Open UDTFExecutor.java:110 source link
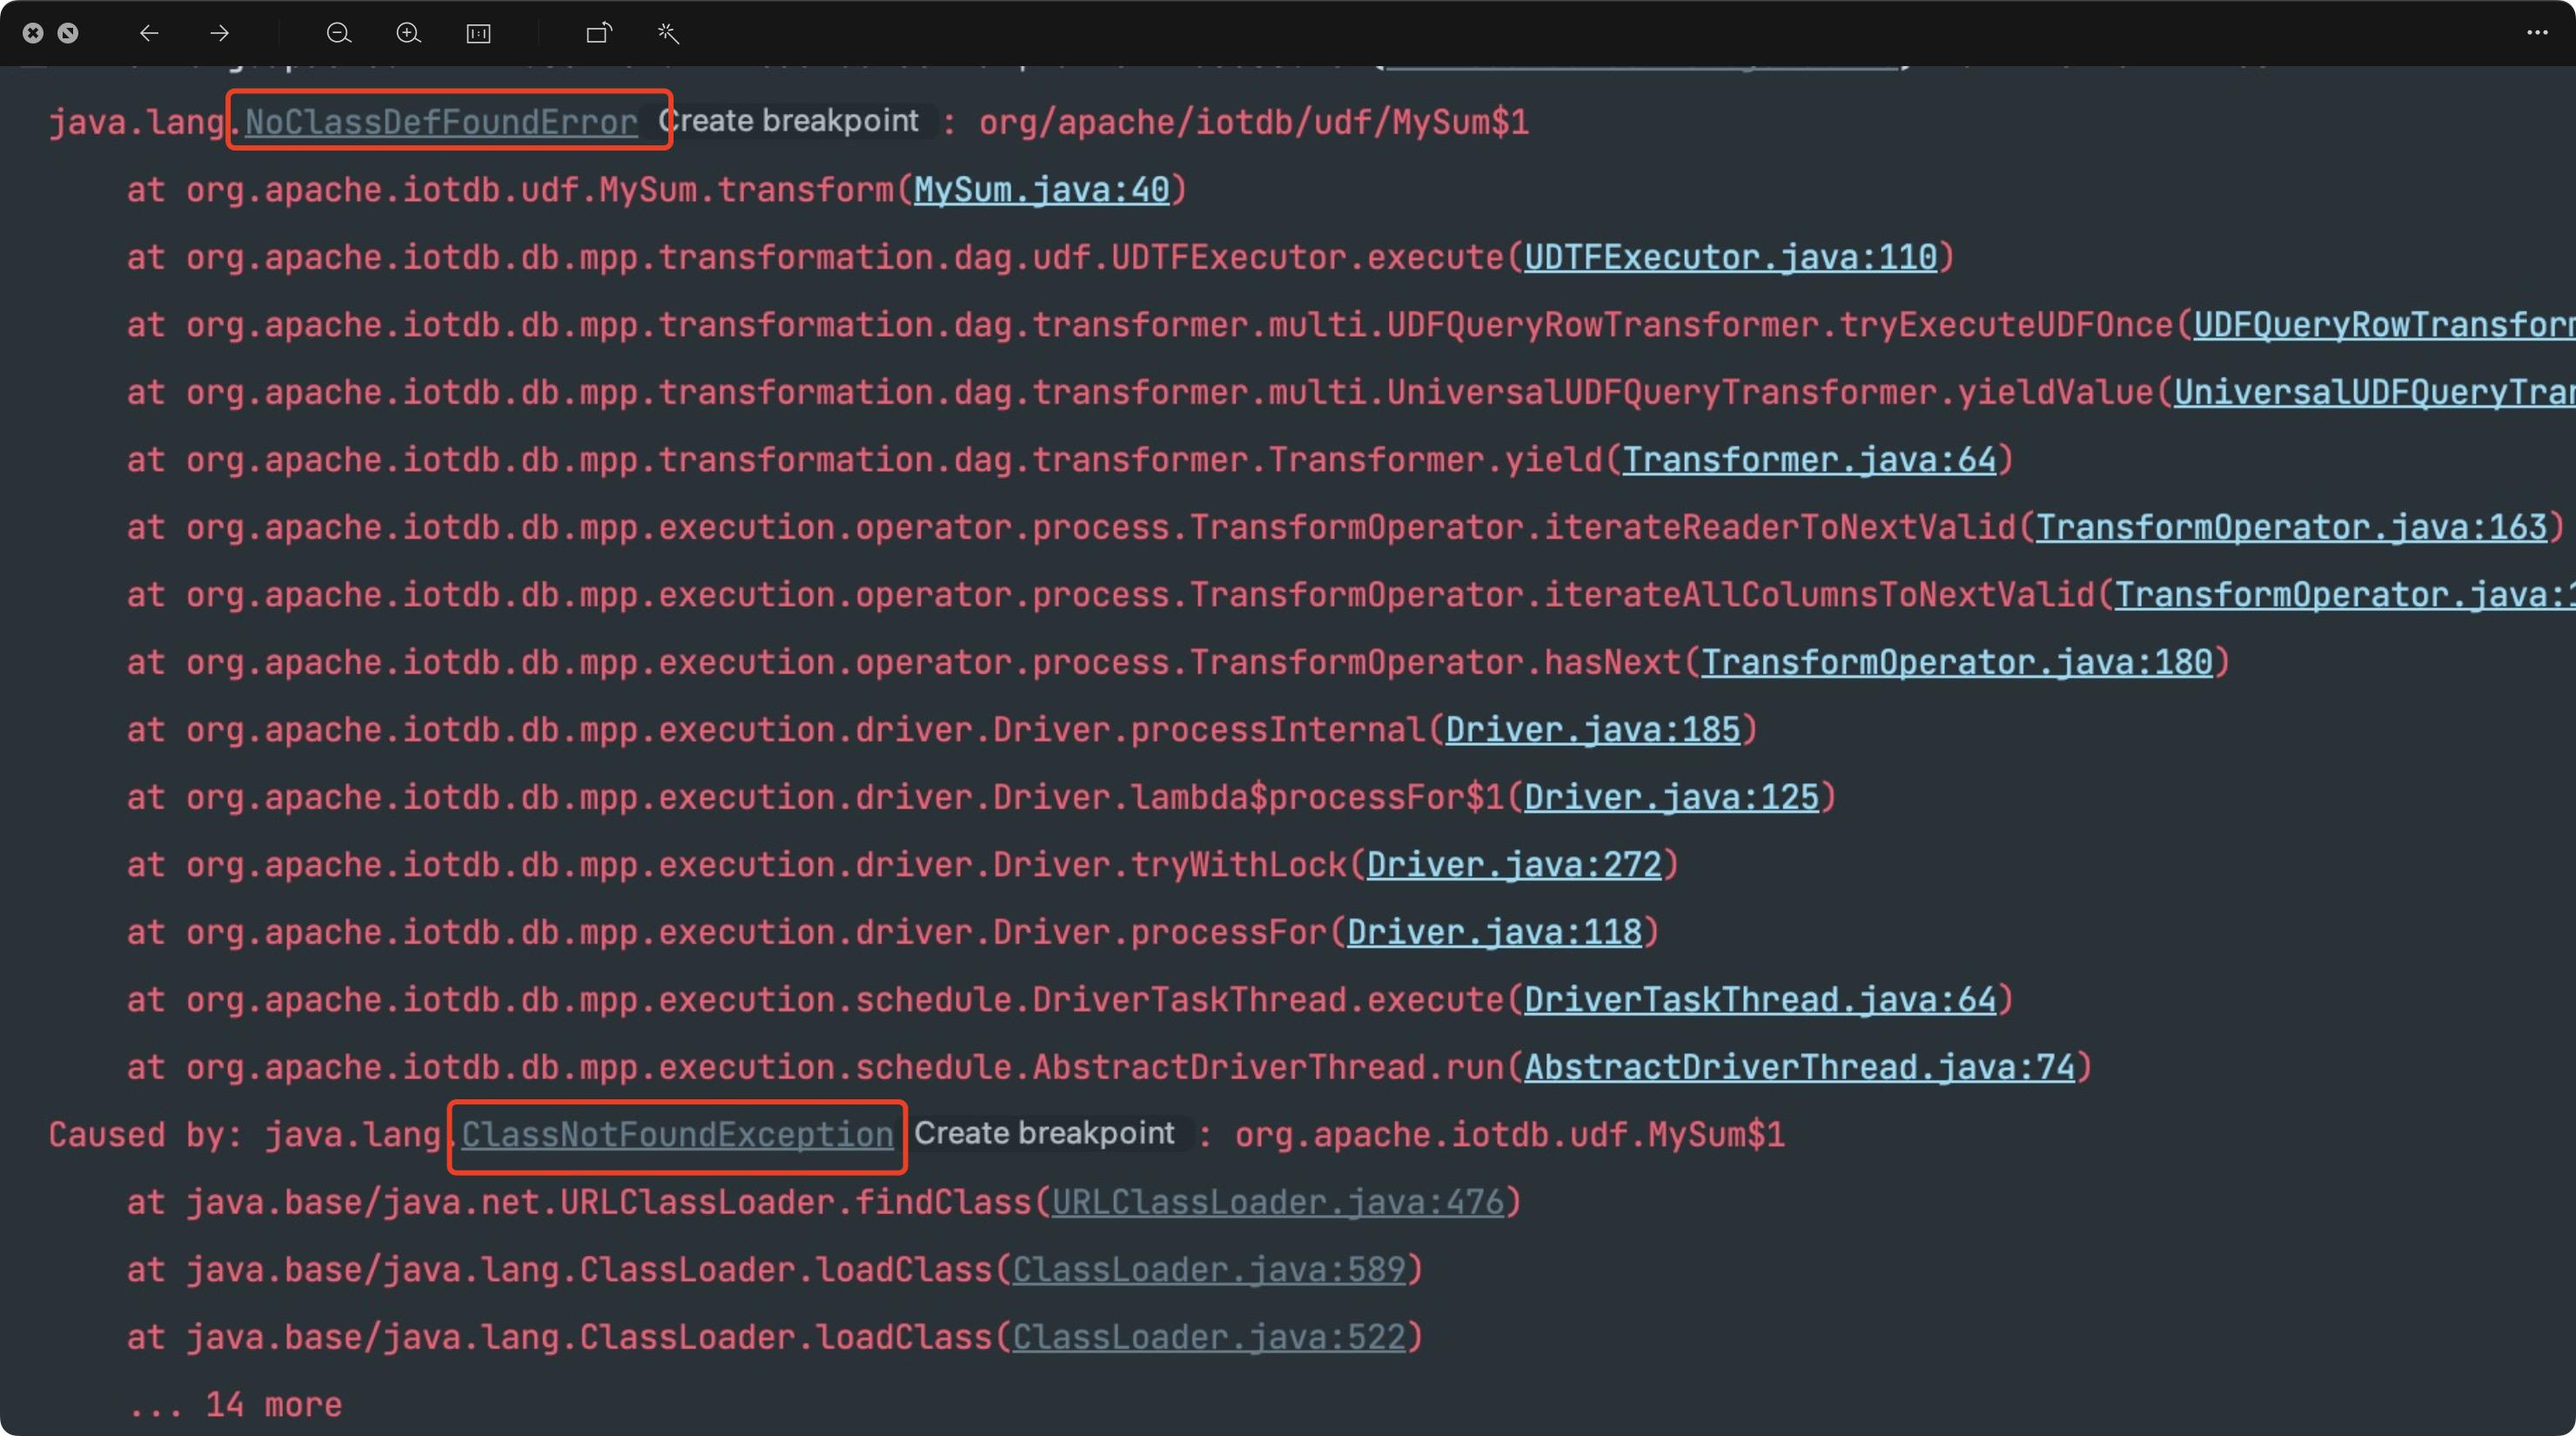Image resolution: width=2576 pixels, height=1436 pixels. [1729, 257]
